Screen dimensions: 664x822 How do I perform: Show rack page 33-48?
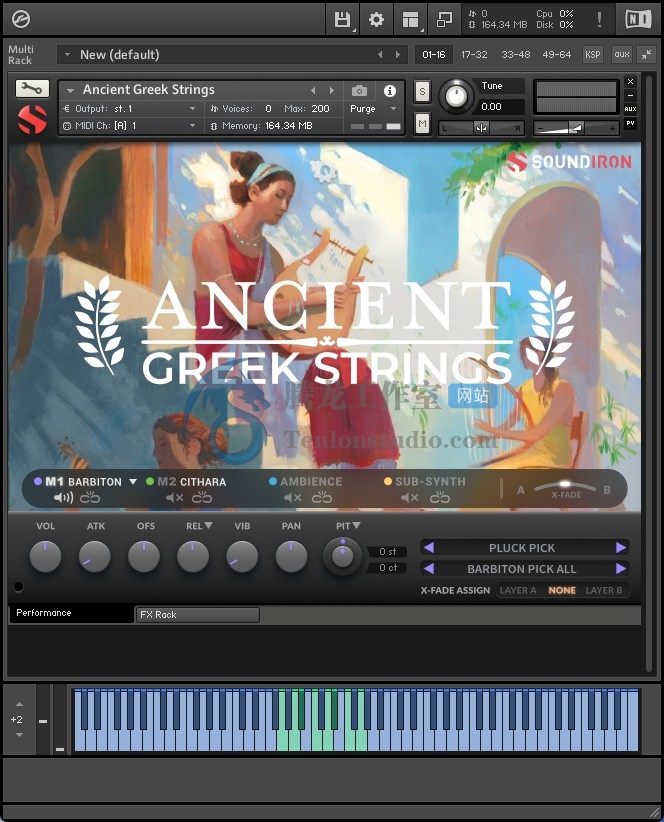pyautogui.click(x=515, y=55)
